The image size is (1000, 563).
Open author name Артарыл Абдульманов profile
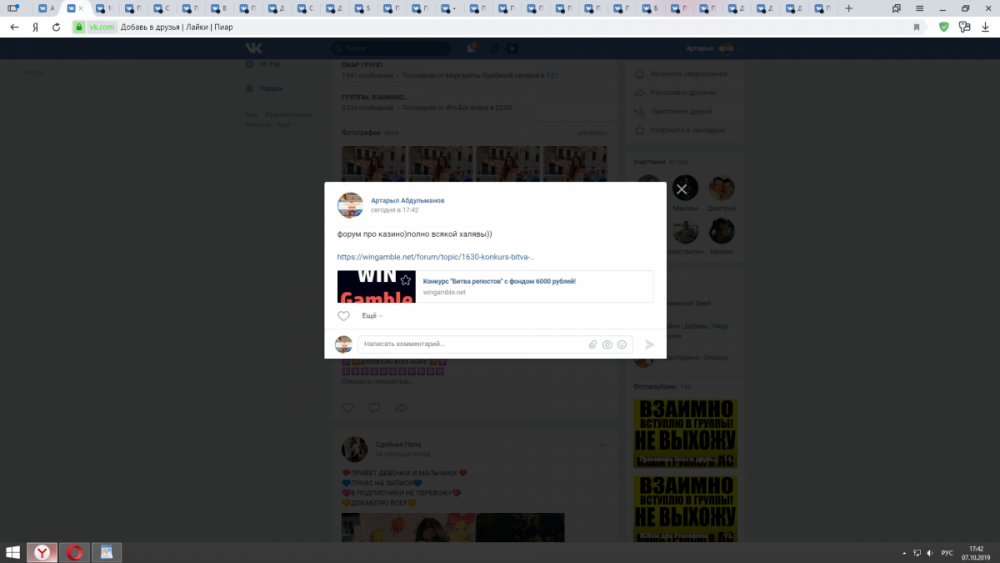pos(407,200)
